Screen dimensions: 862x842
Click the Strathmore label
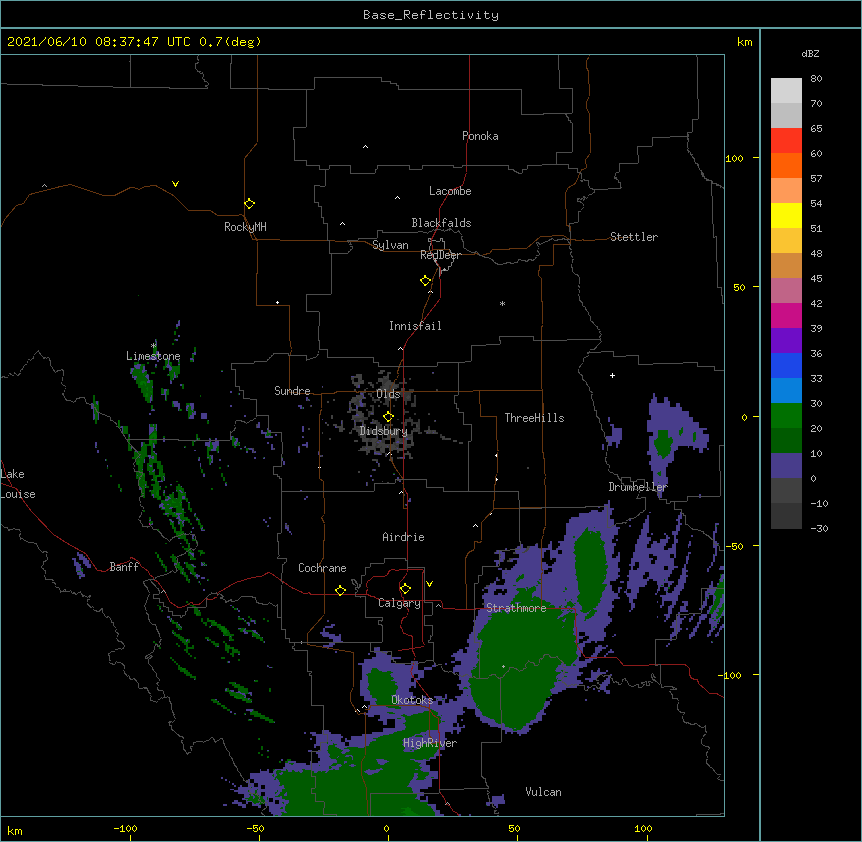[x=516, y=608]
